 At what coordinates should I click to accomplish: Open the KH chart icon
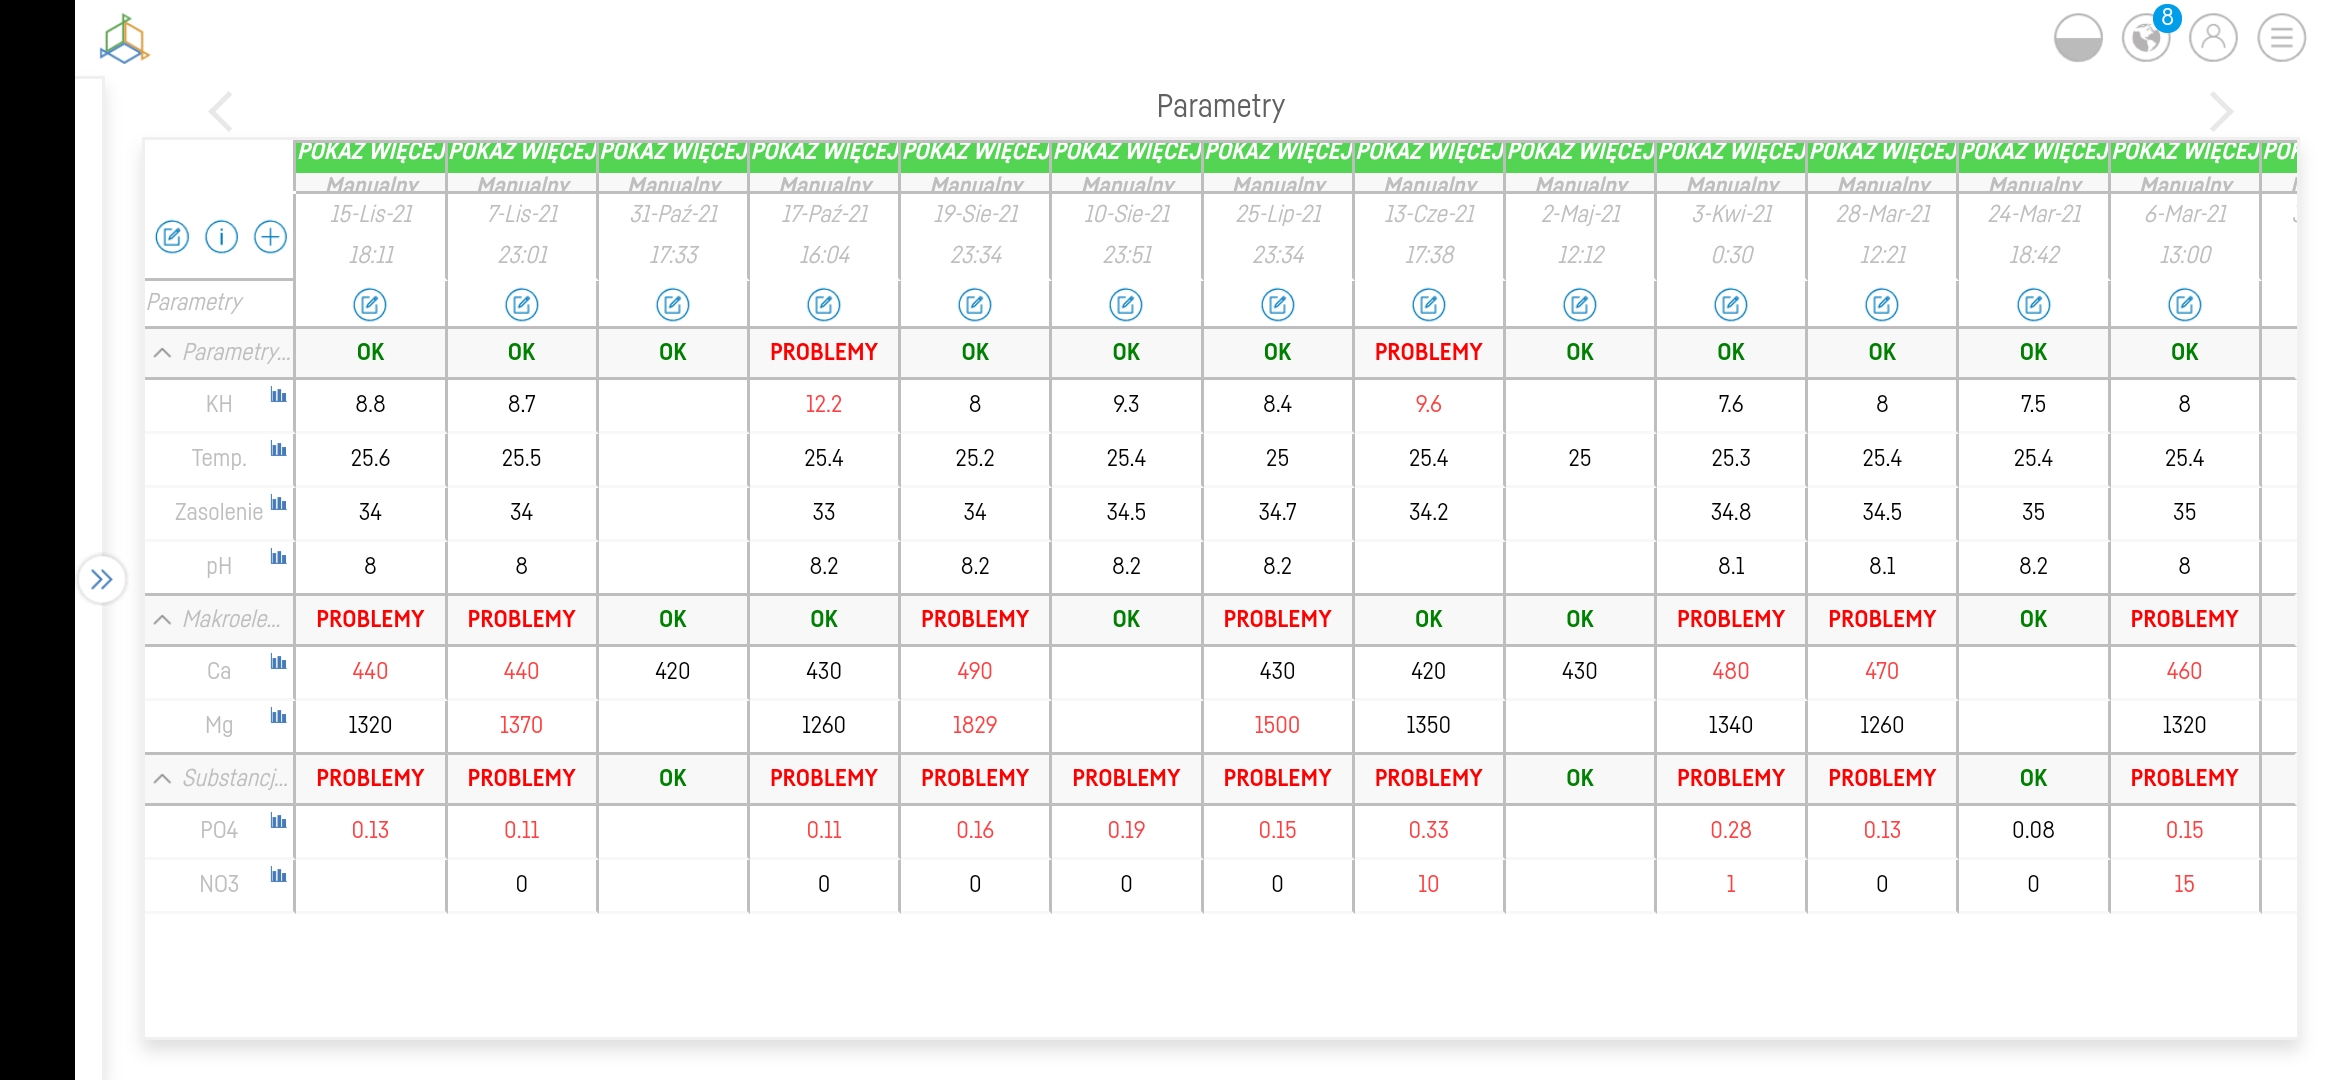[278, 396]
